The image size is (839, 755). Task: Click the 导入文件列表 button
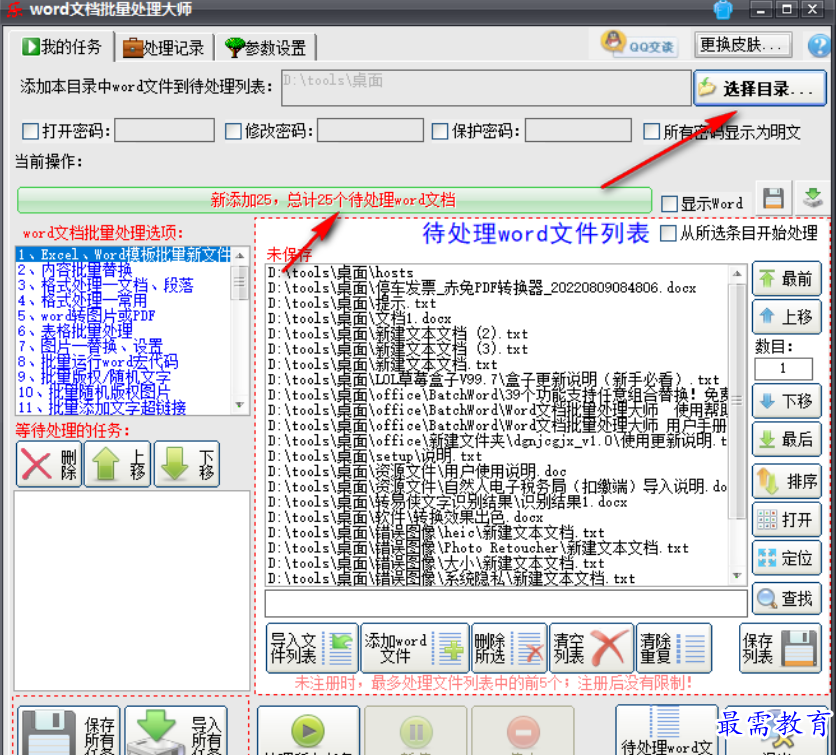point(312,648)
